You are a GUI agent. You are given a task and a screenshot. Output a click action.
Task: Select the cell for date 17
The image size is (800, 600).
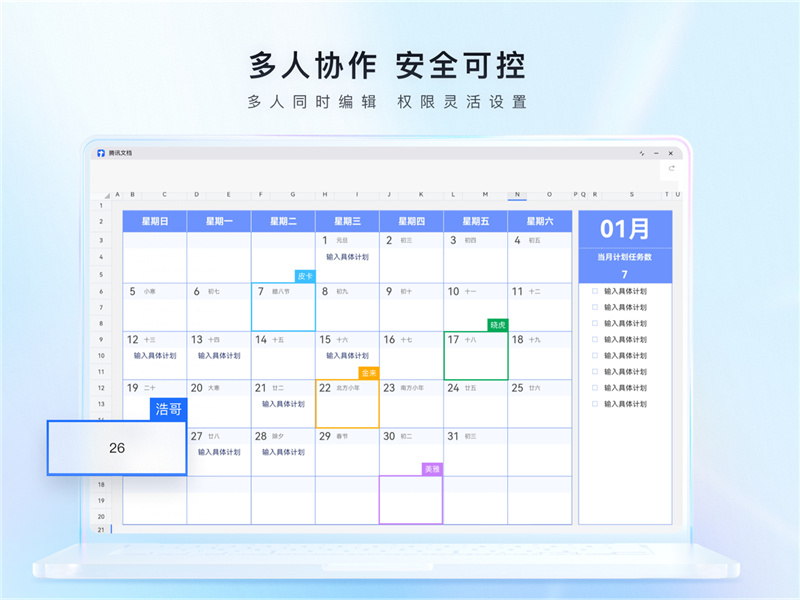[475, 357]
